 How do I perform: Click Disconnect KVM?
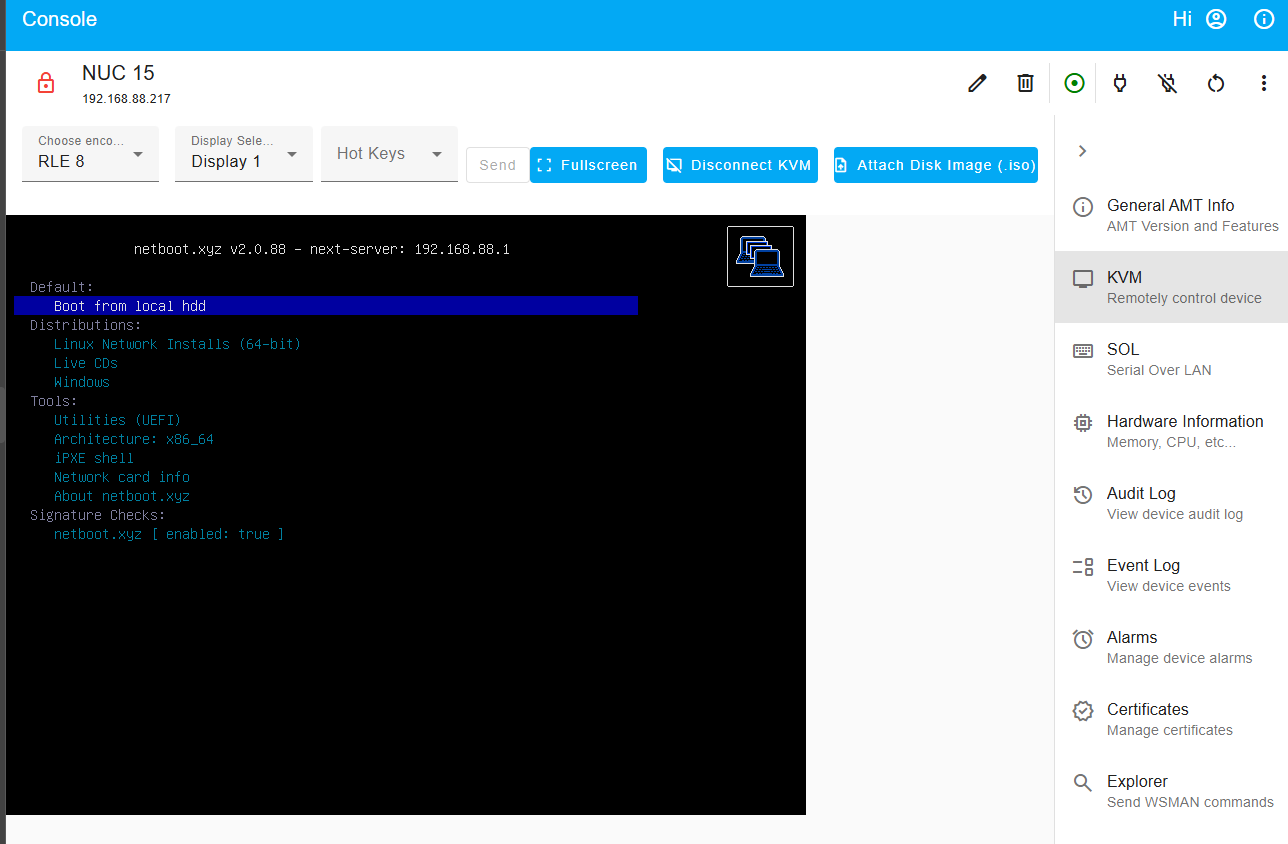click(739, 165)
